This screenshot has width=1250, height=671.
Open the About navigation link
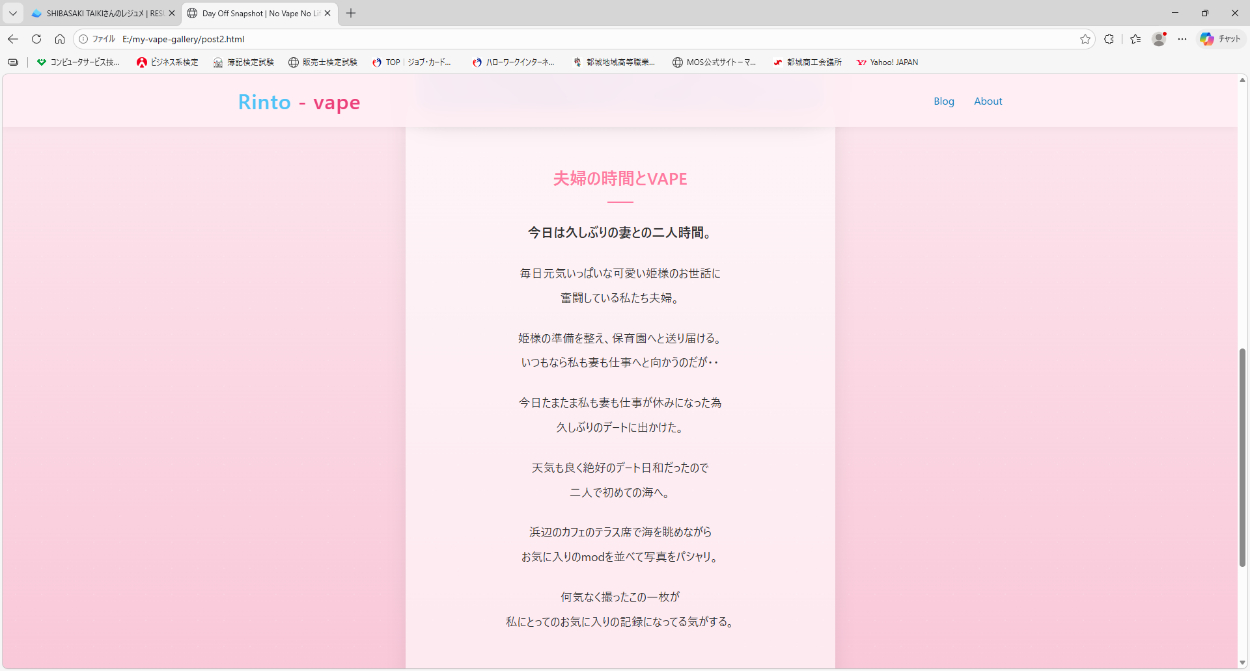988,101
